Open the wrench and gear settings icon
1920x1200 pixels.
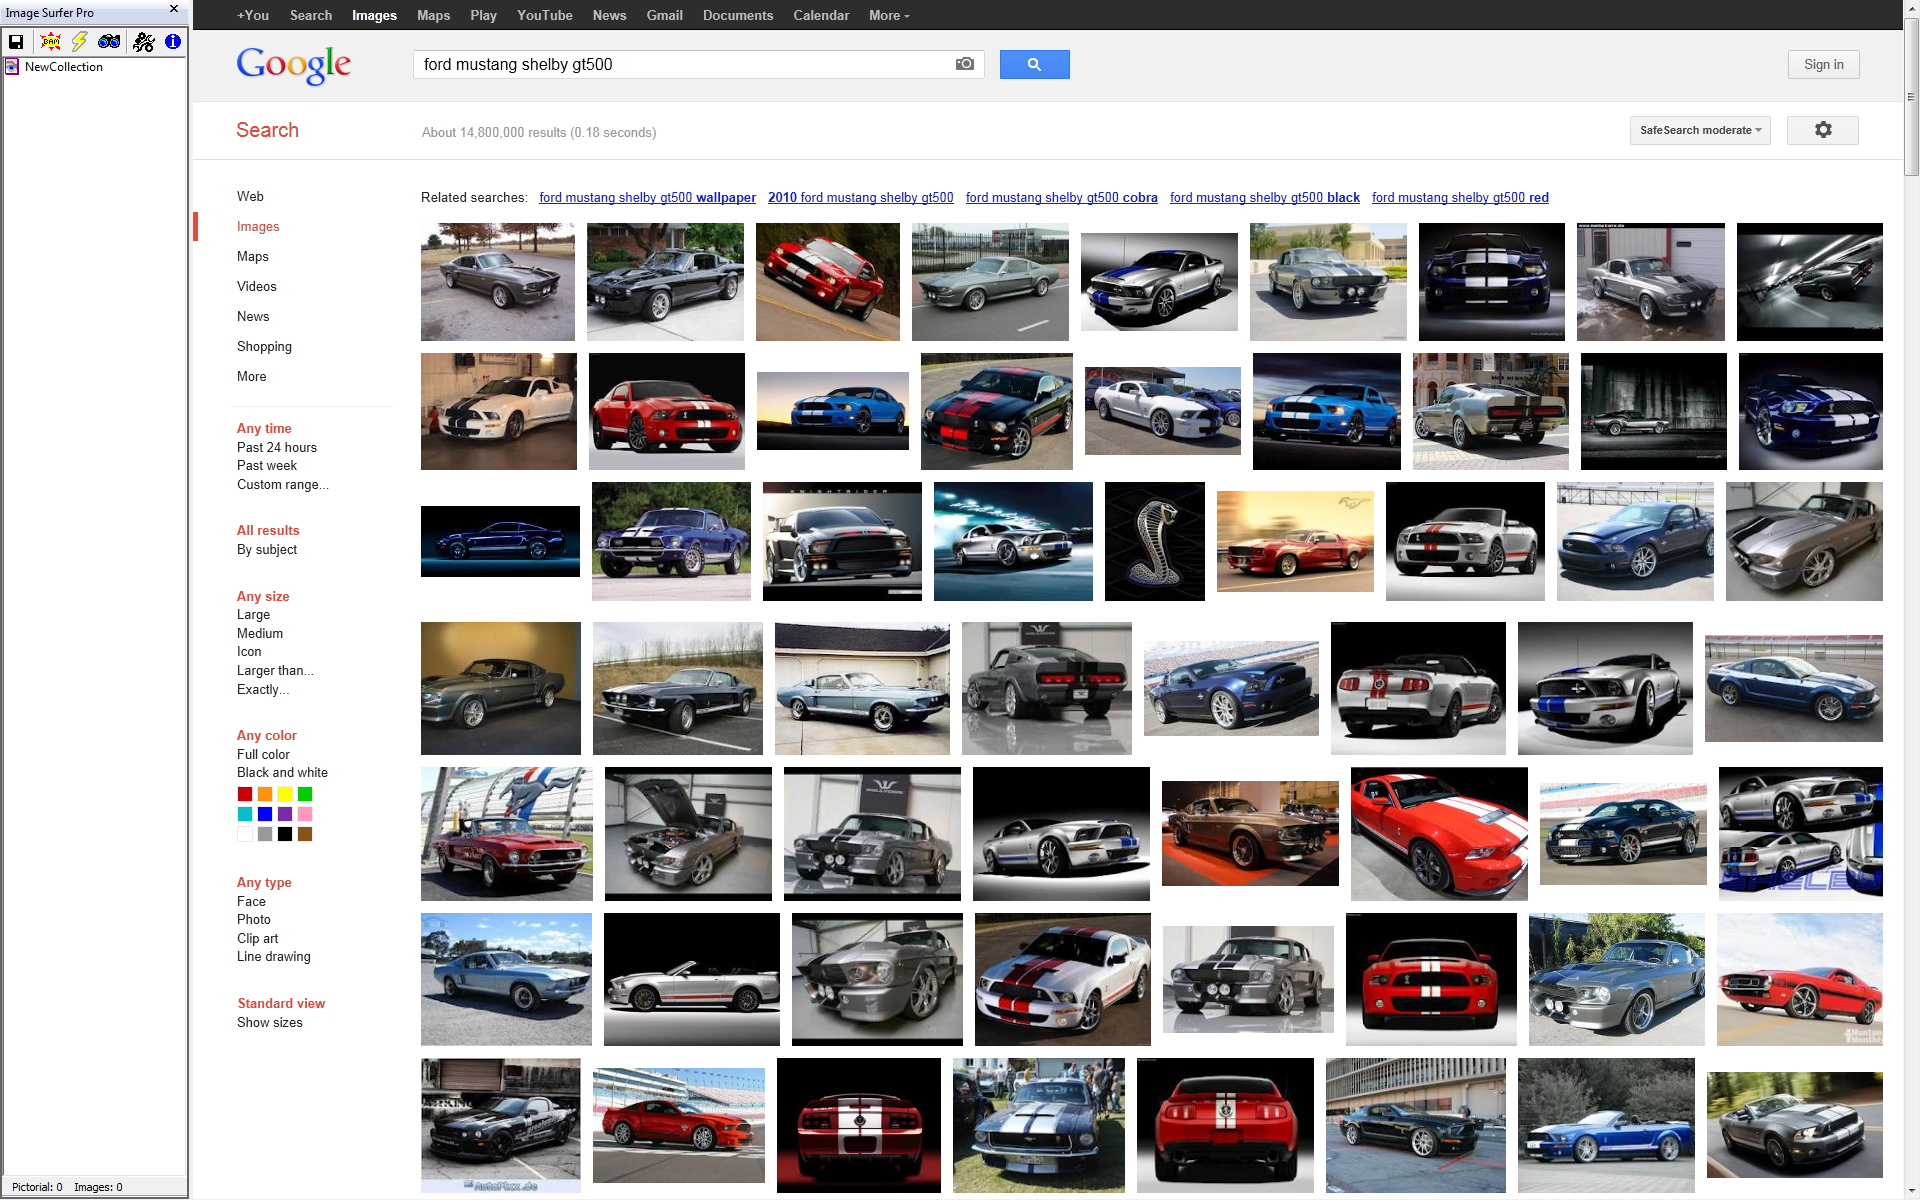pyautogui.click(x=144, y=42)
